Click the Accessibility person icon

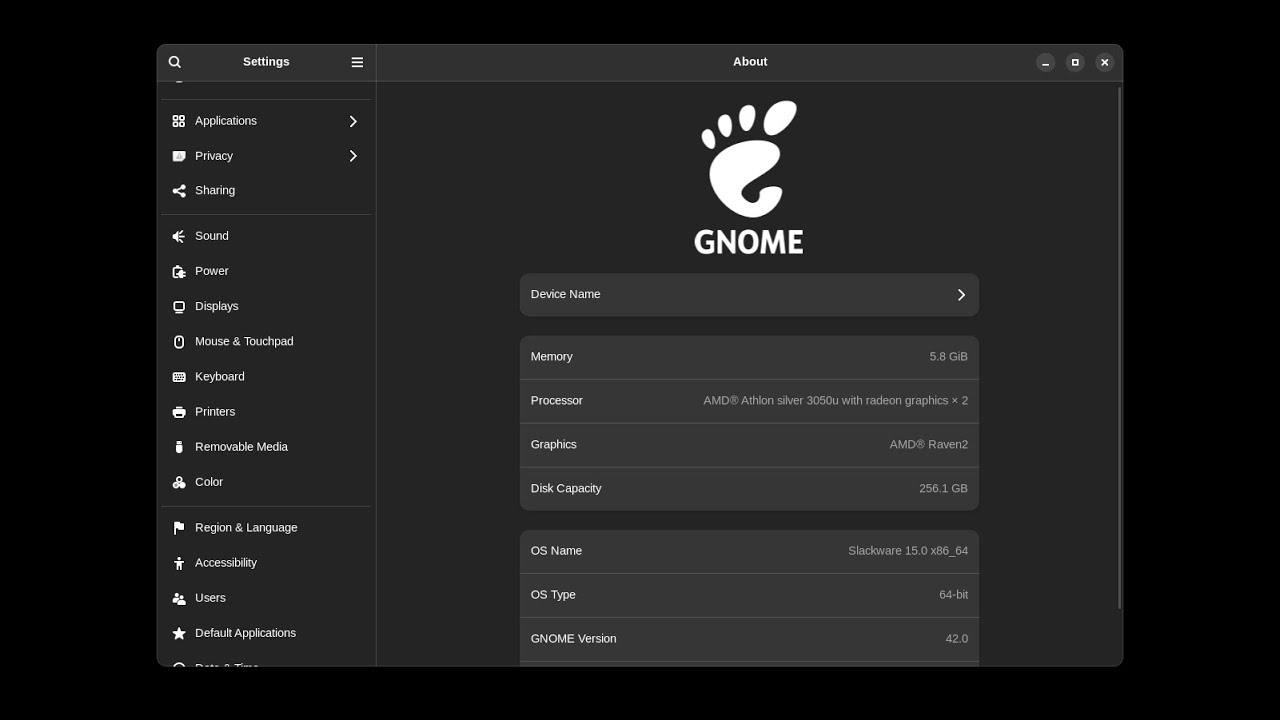(x=179, y=563)
